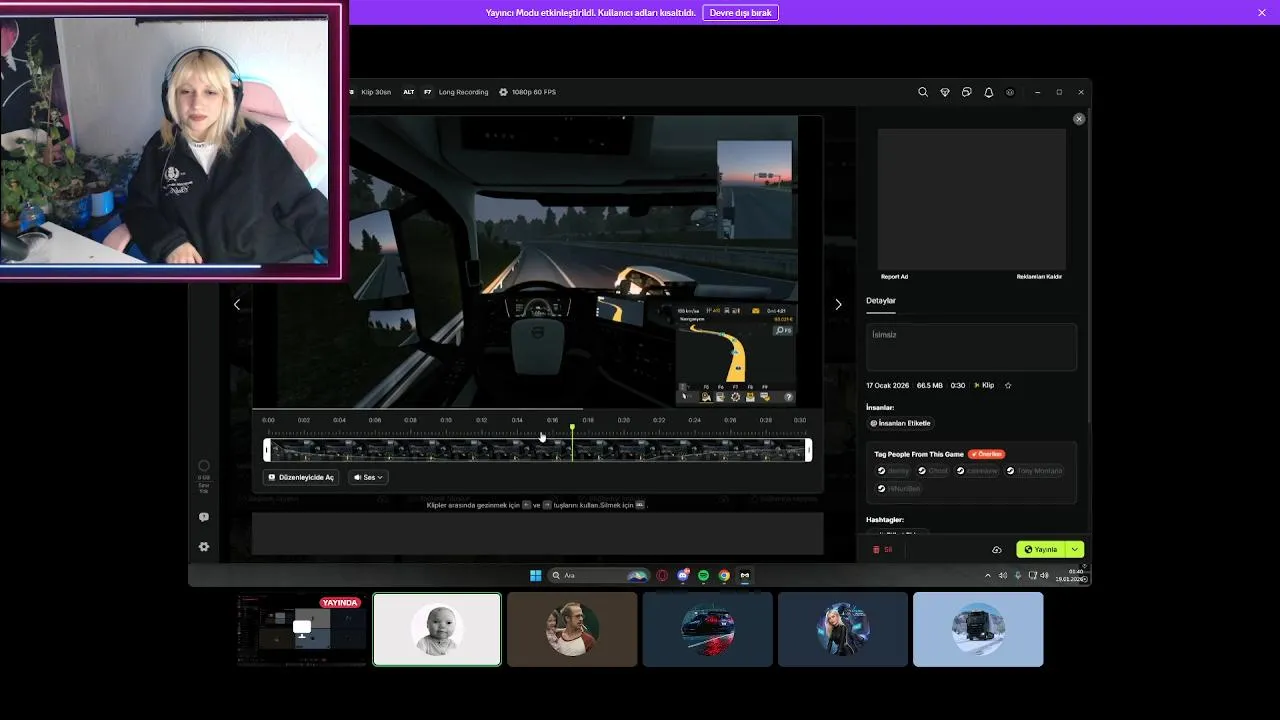Click the green playhead marker on timeline
Screen dimensions: 1280x720
[572, 428]
